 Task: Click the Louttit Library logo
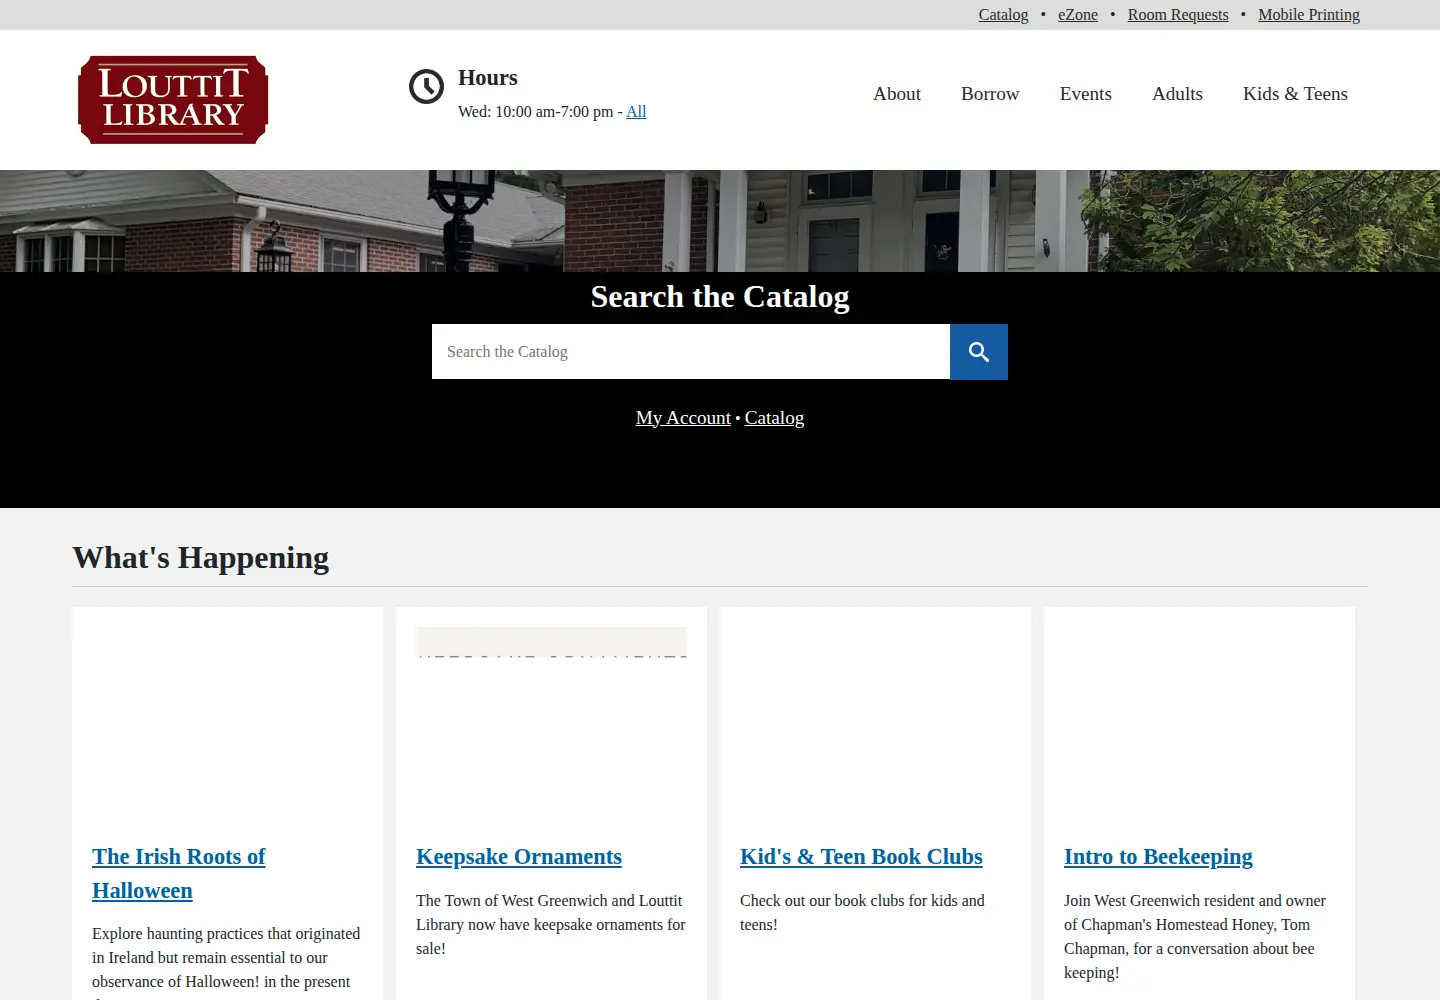[173, 100]
